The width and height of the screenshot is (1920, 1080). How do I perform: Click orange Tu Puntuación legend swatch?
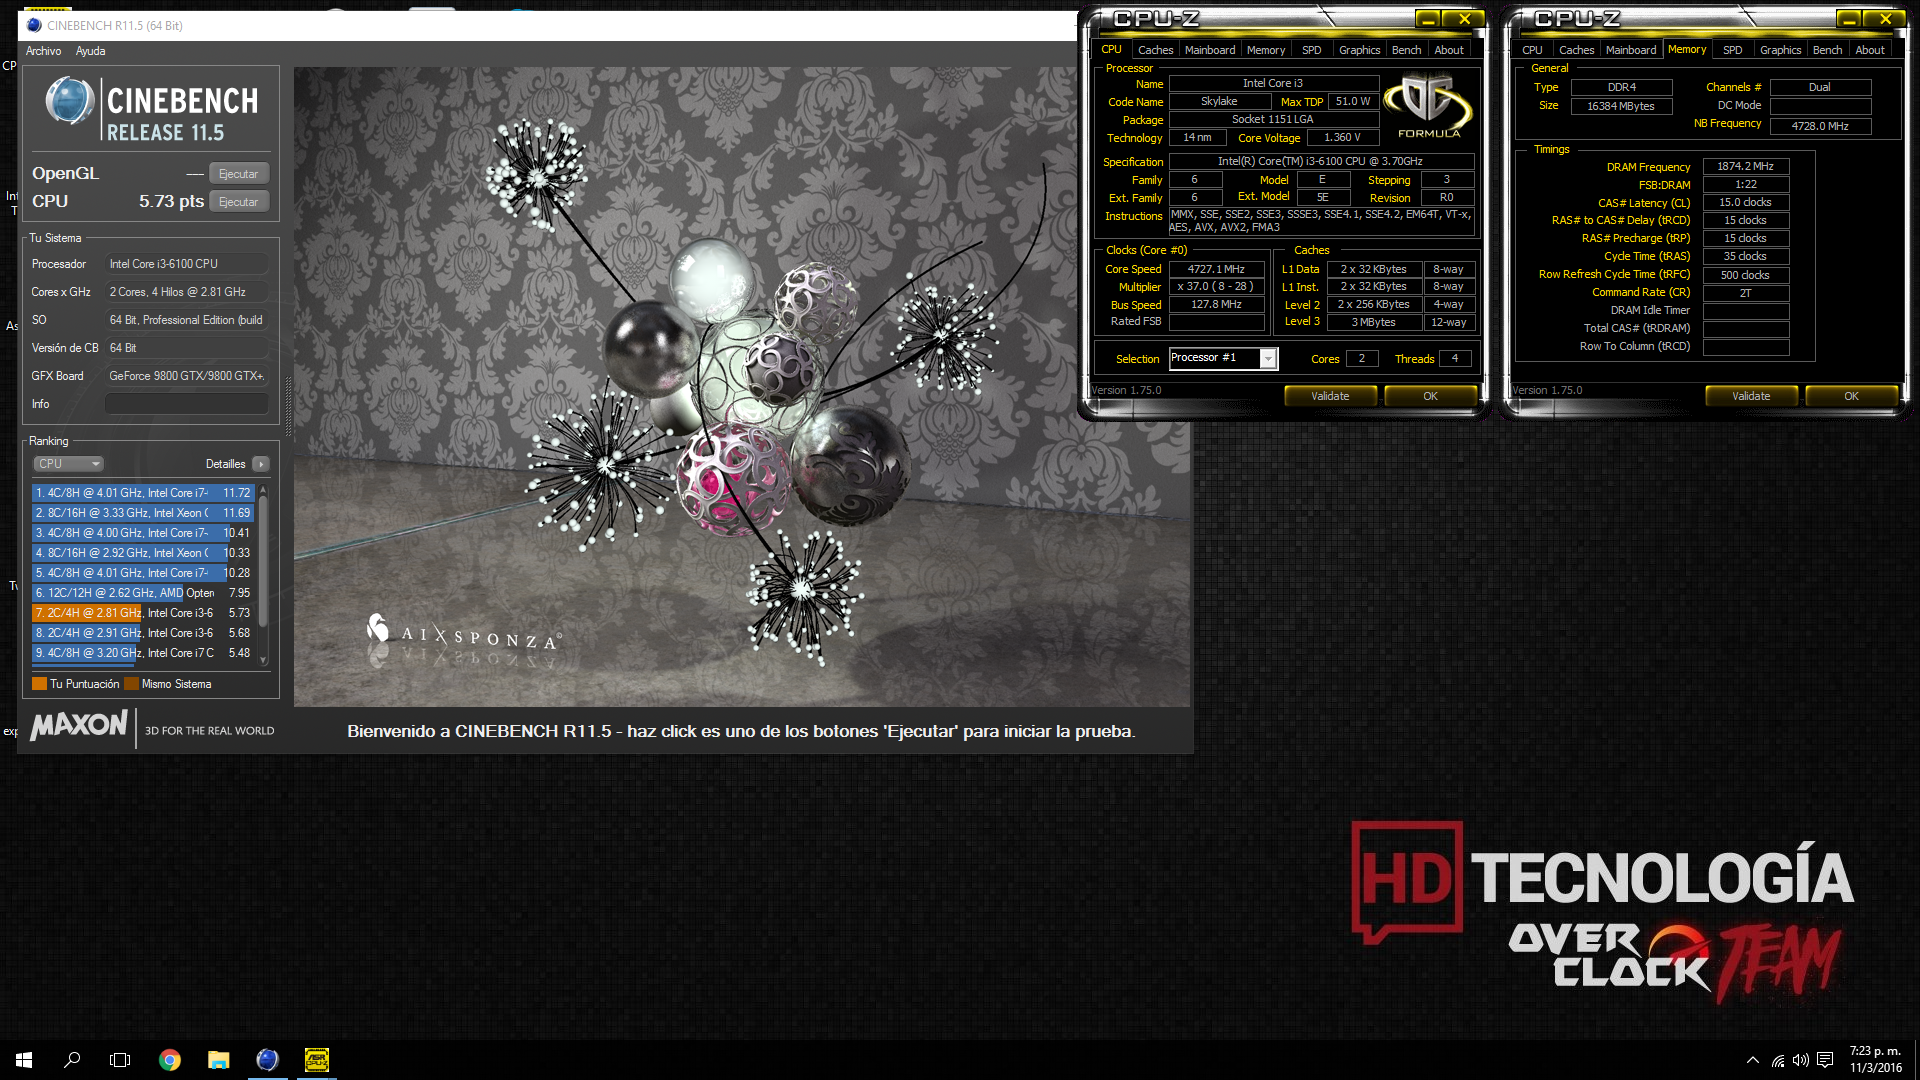coord(40,684)
